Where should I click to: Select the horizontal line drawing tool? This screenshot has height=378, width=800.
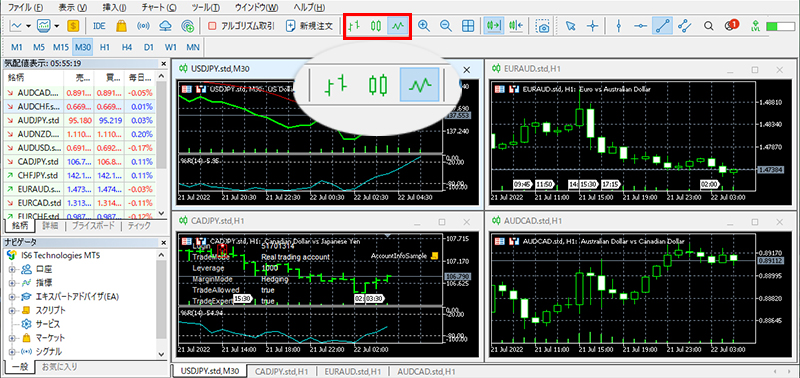641,26
